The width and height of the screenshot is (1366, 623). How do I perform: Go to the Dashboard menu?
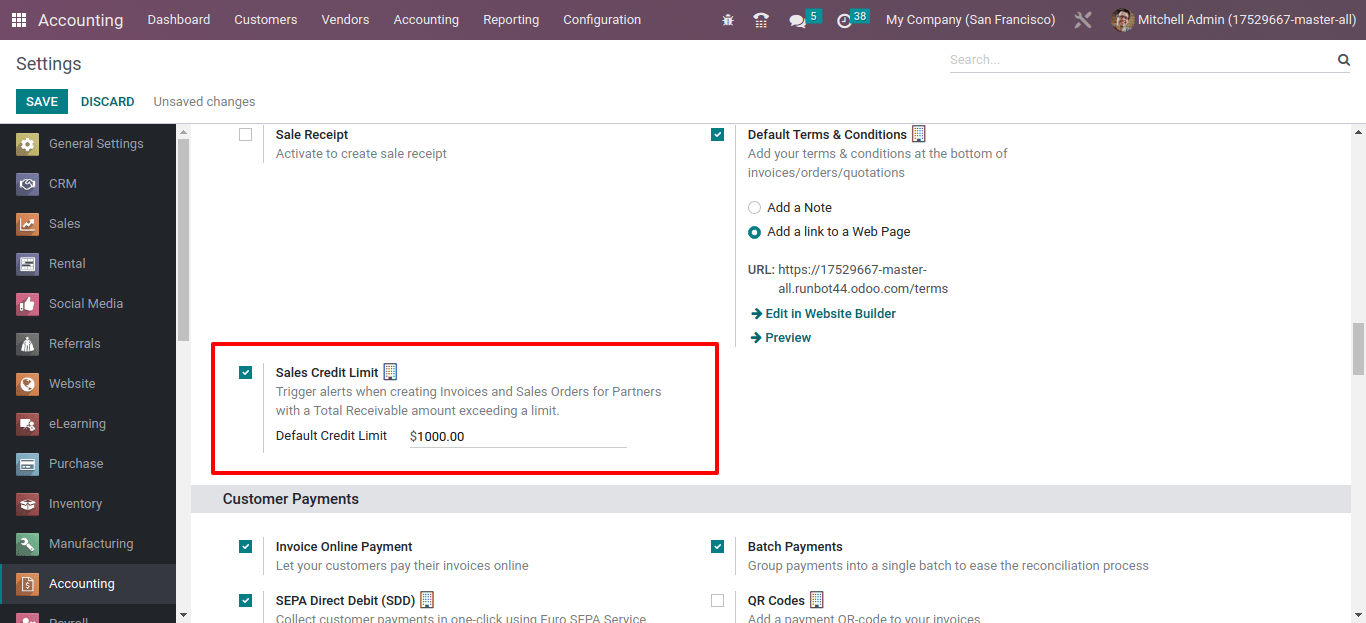(x=179, y=20)
